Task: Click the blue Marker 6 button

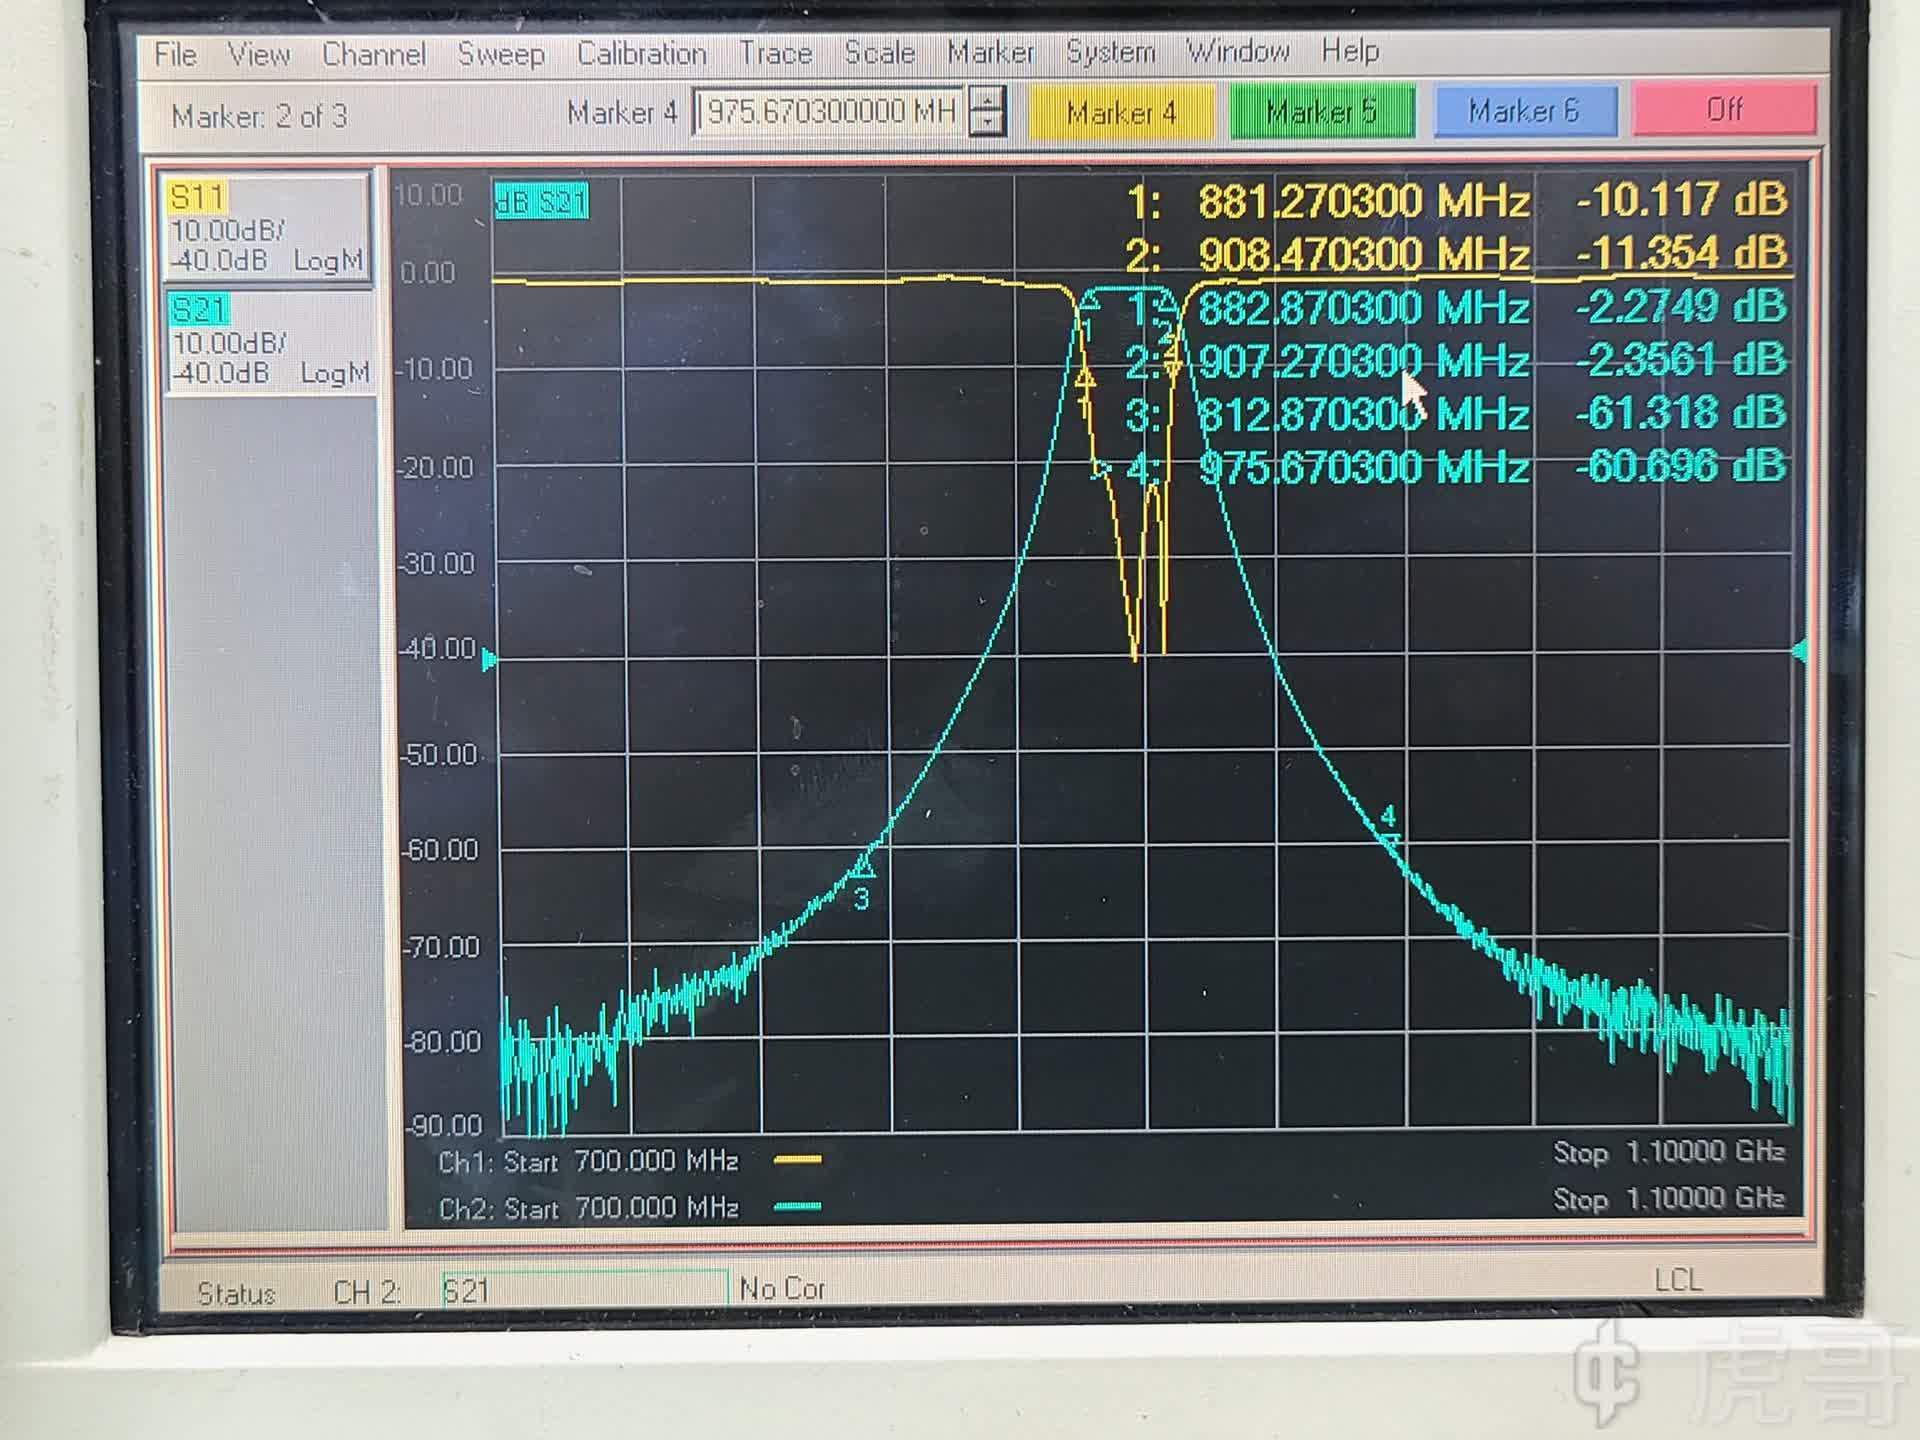Action: (x=1524, y=110)
